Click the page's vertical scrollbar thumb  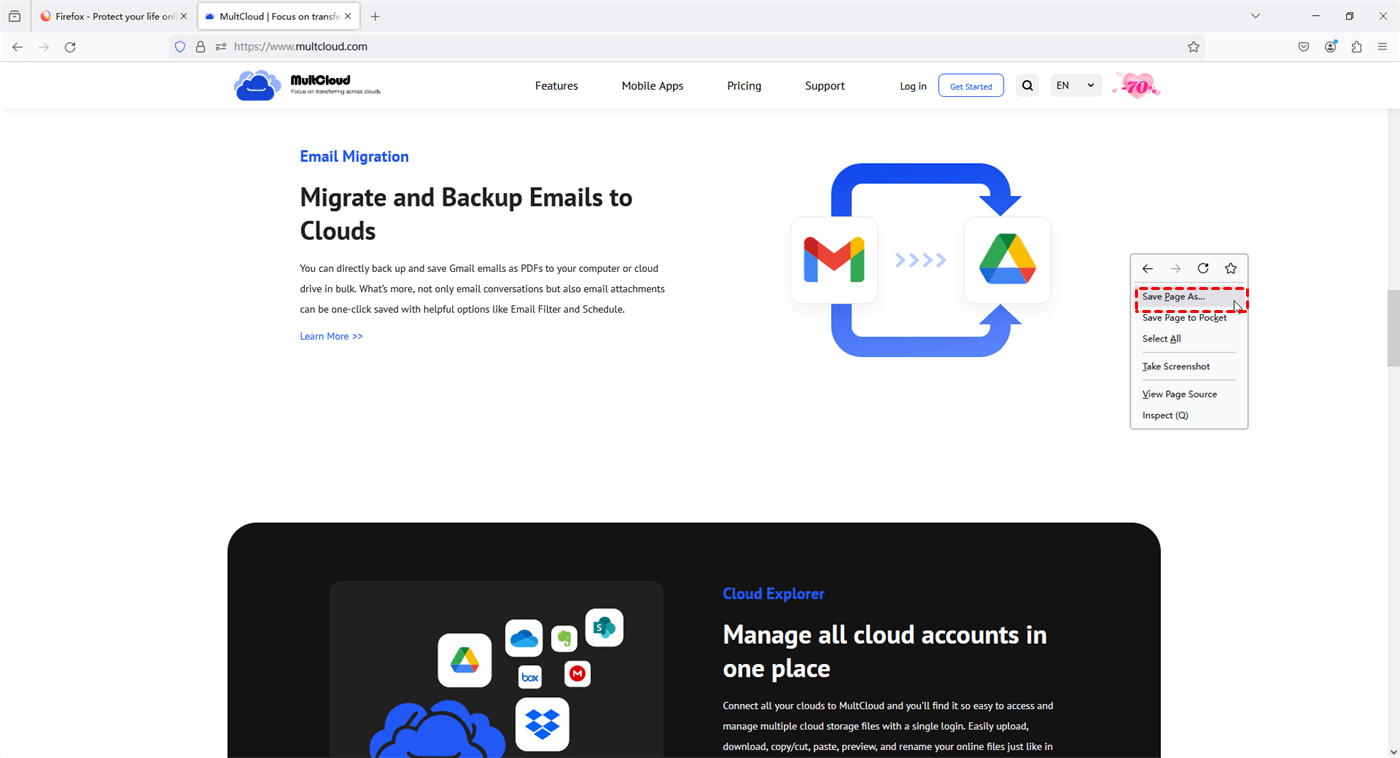[x=1393, y=328]
